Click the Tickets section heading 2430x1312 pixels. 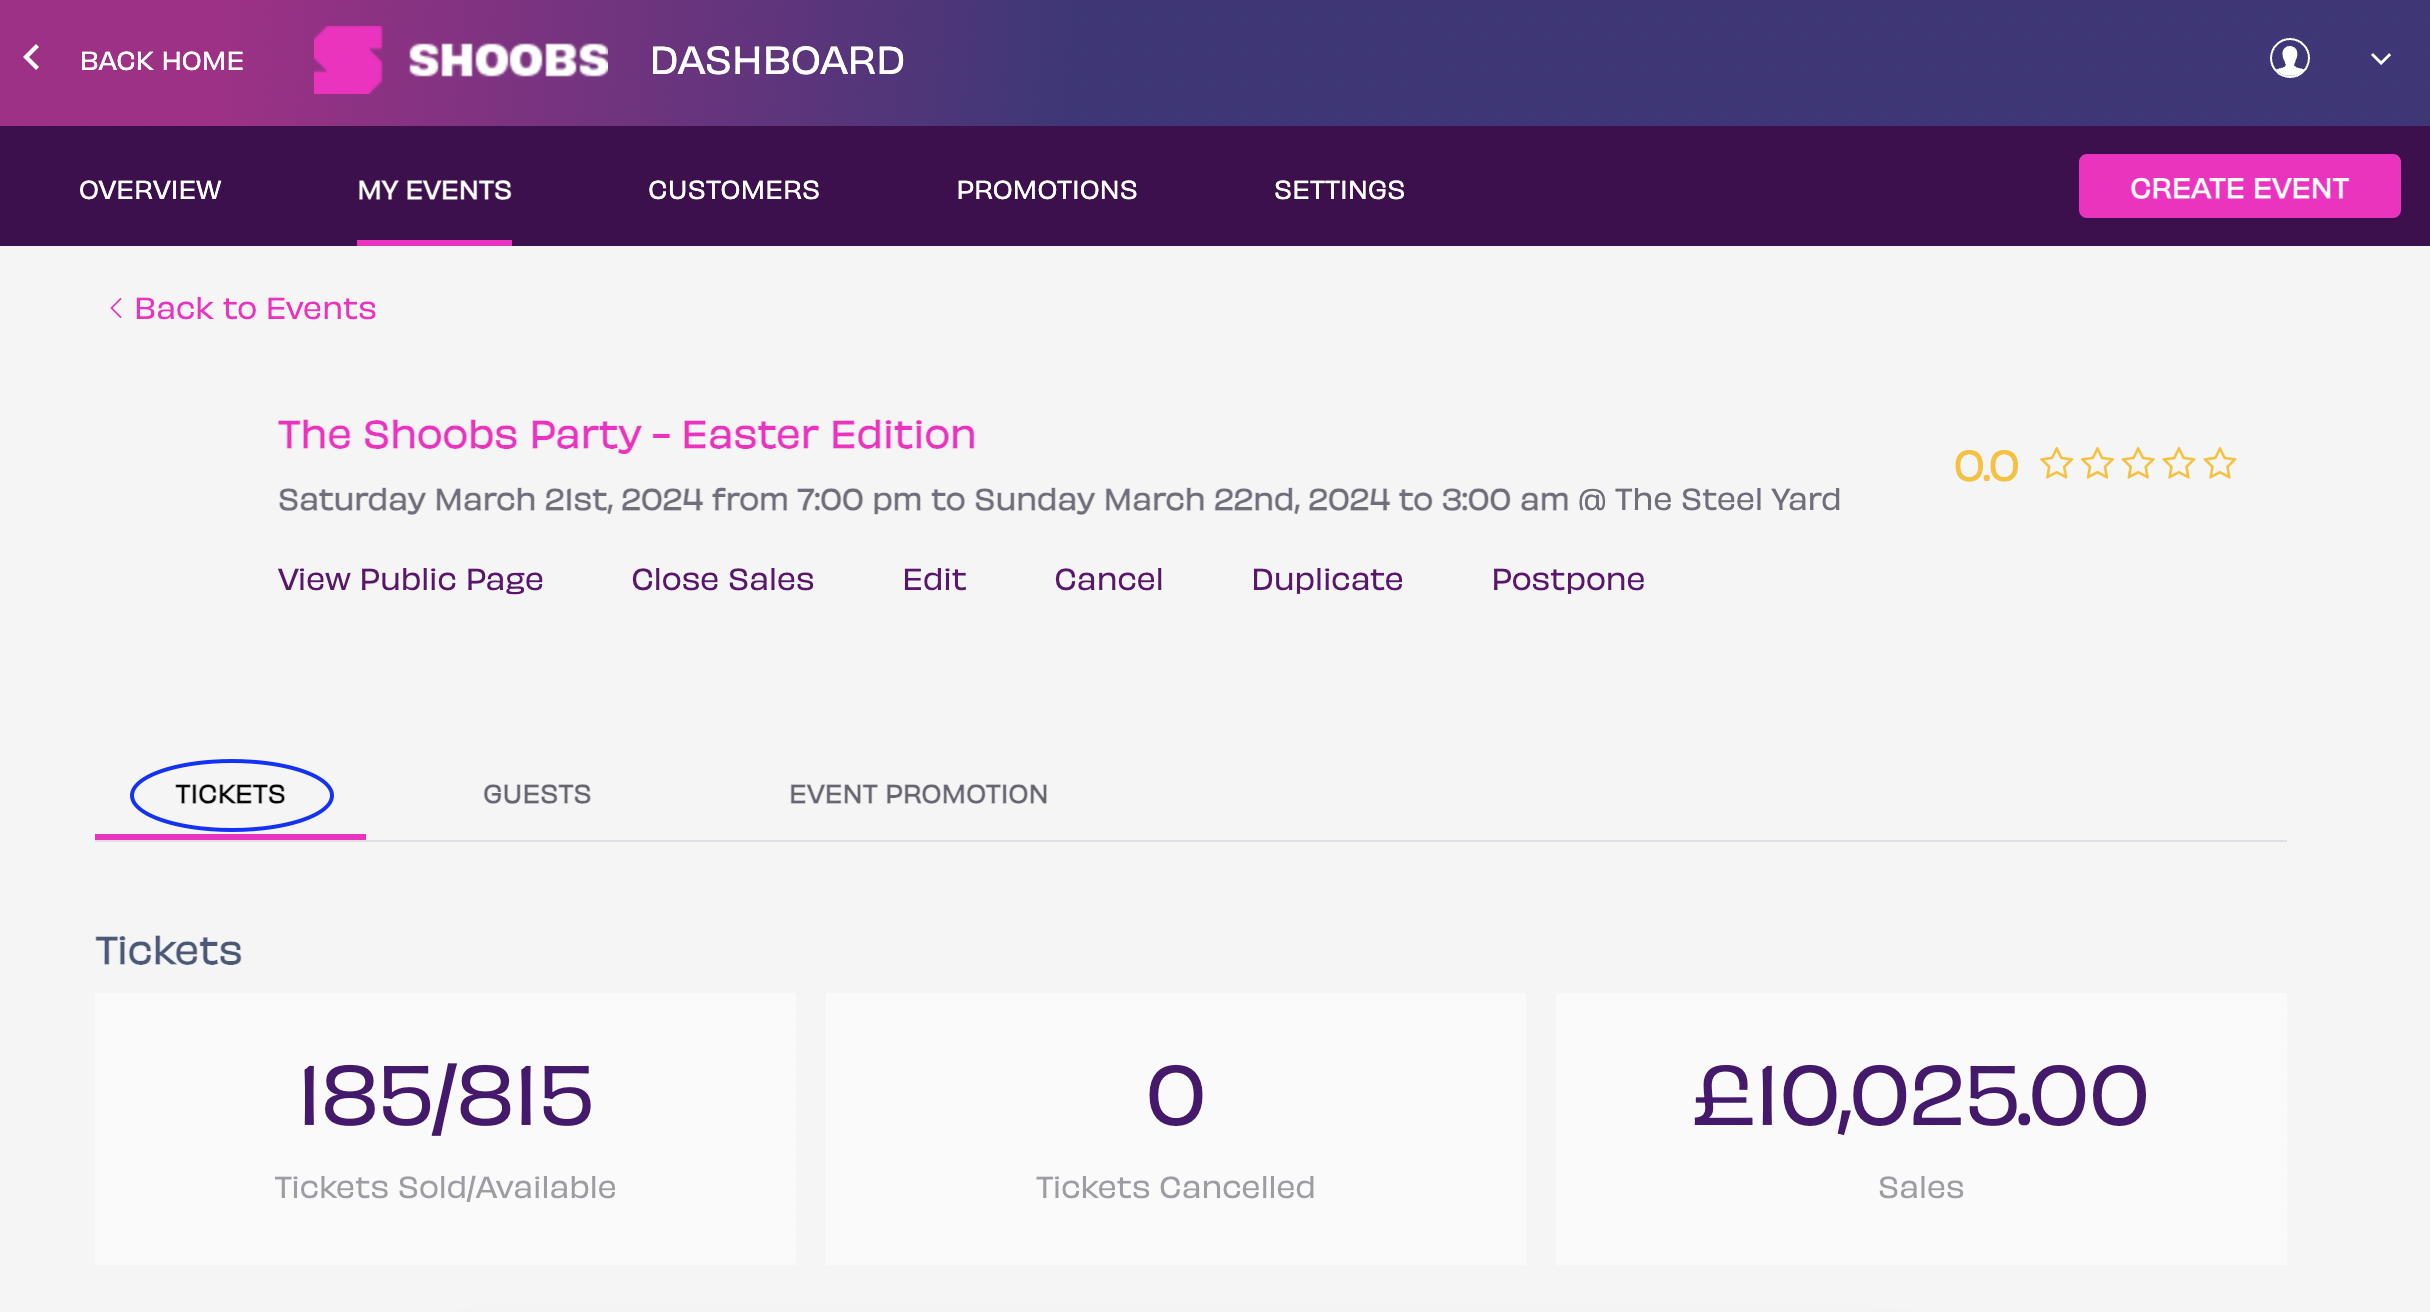pyautogui.click(x=168, y=950)
